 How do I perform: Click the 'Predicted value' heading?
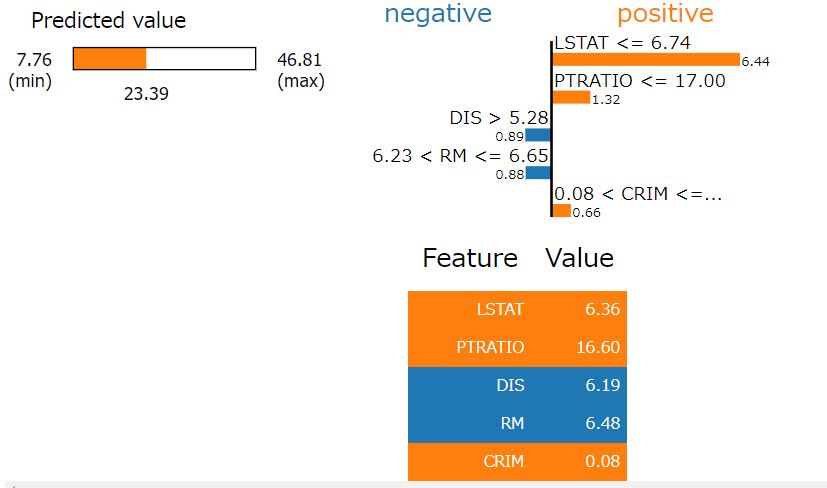tap(109, 21)
